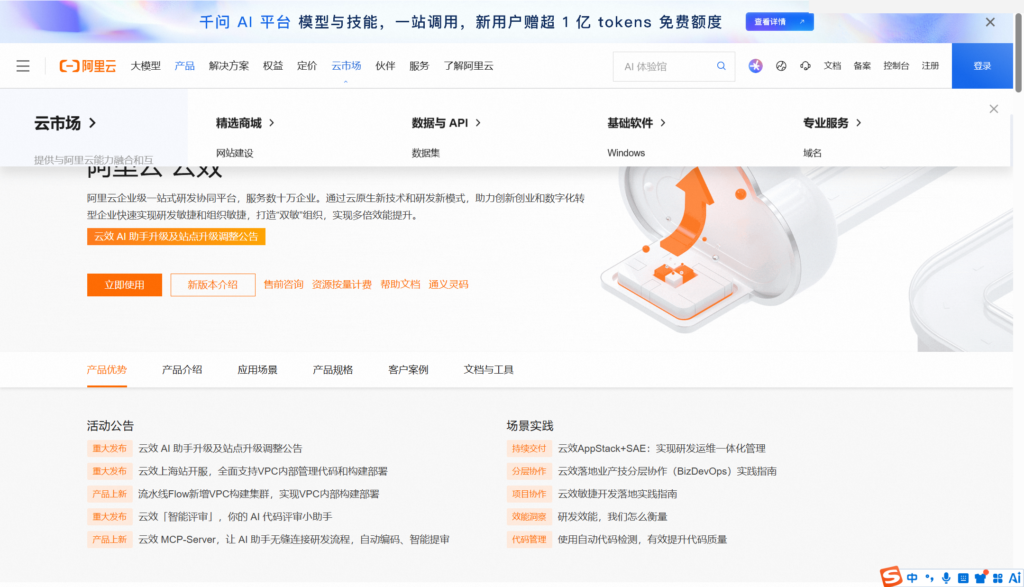Open the 备案 link in the header
The height and width of the screenshot is (587, 1024).
pos(862,66)
